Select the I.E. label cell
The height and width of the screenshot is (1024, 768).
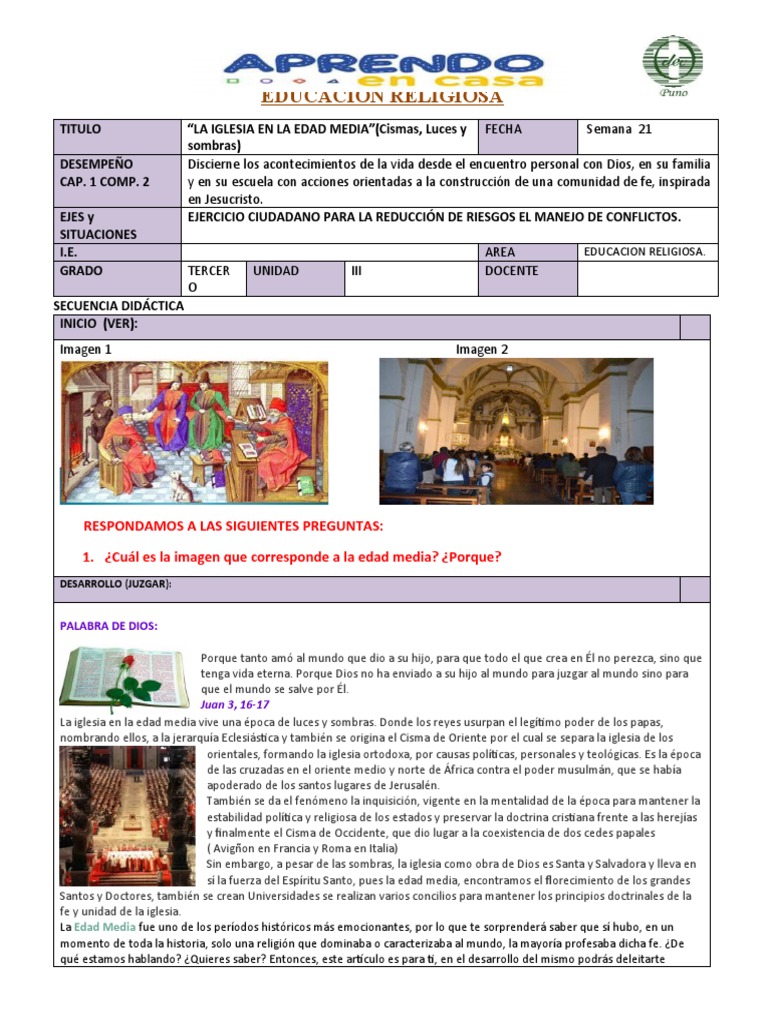[118, 252]
